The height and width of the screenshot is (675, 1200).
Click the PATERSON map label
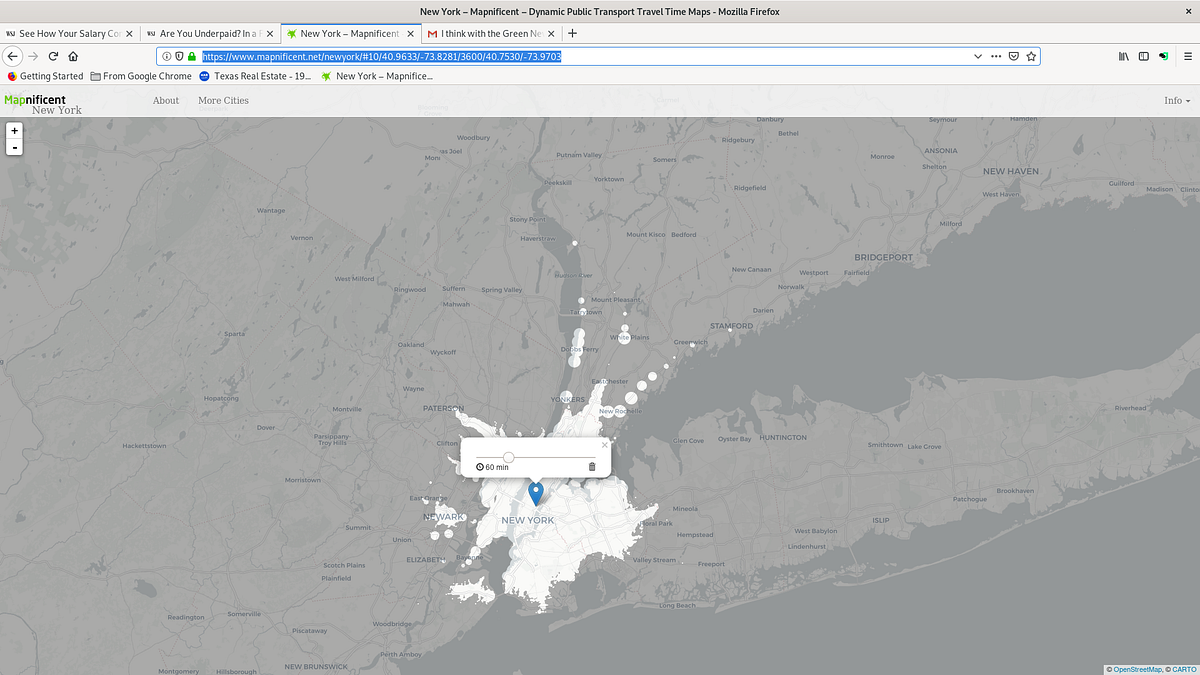tap(443, 408)
